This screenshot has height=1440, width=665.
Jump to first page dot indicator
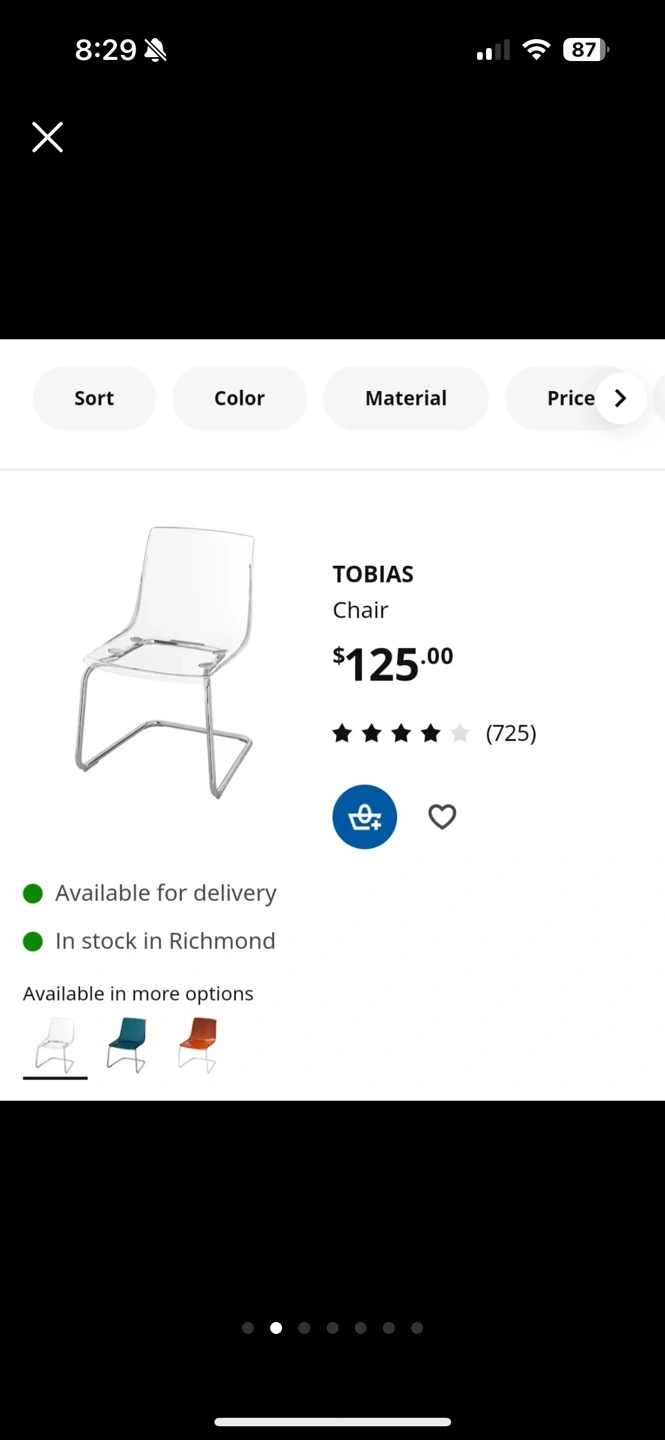[248, 1328]
